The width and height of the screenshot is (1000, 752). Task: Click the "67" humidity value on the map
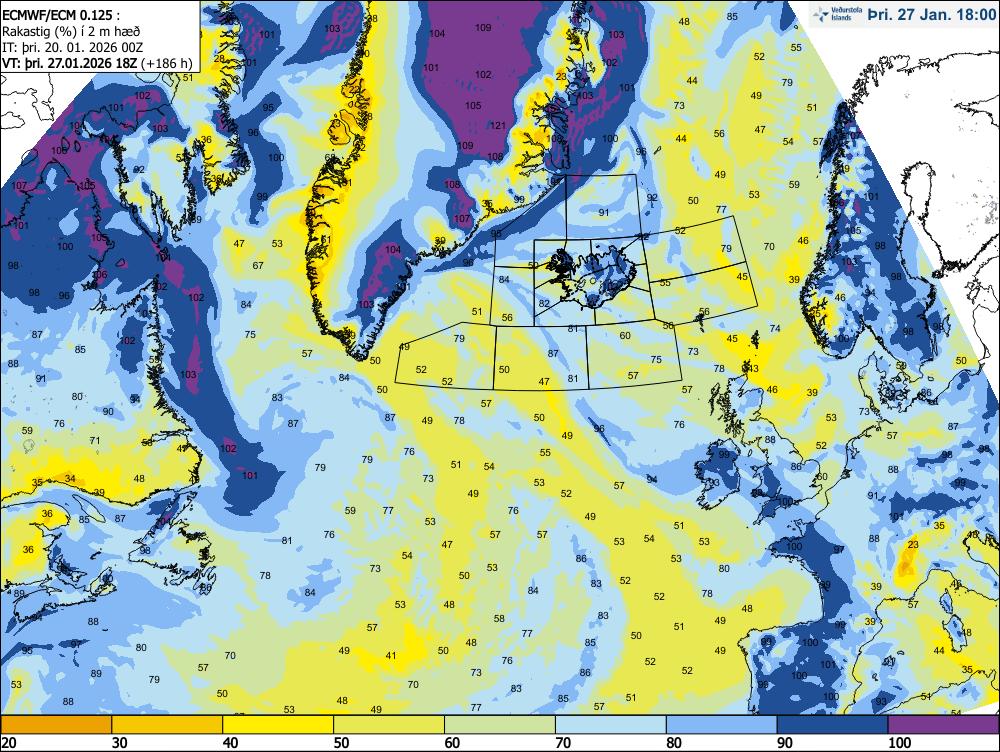(258, 265)
